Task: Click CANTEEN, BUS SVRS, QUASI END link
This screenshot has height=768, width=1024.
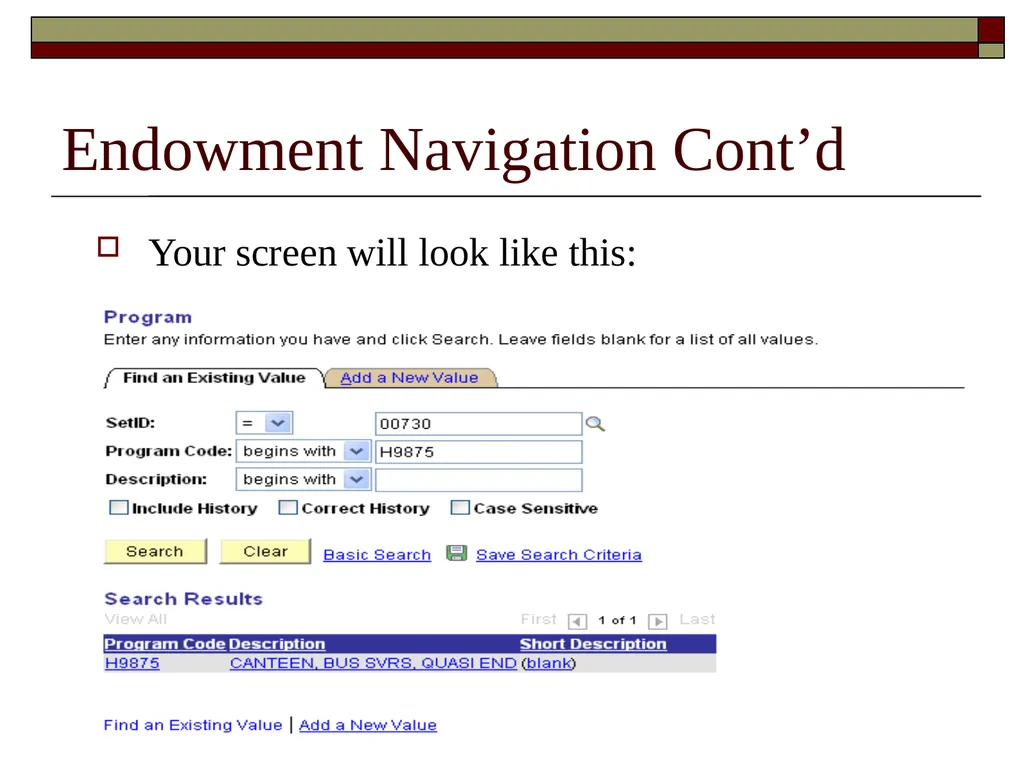Action: (374, 663)
